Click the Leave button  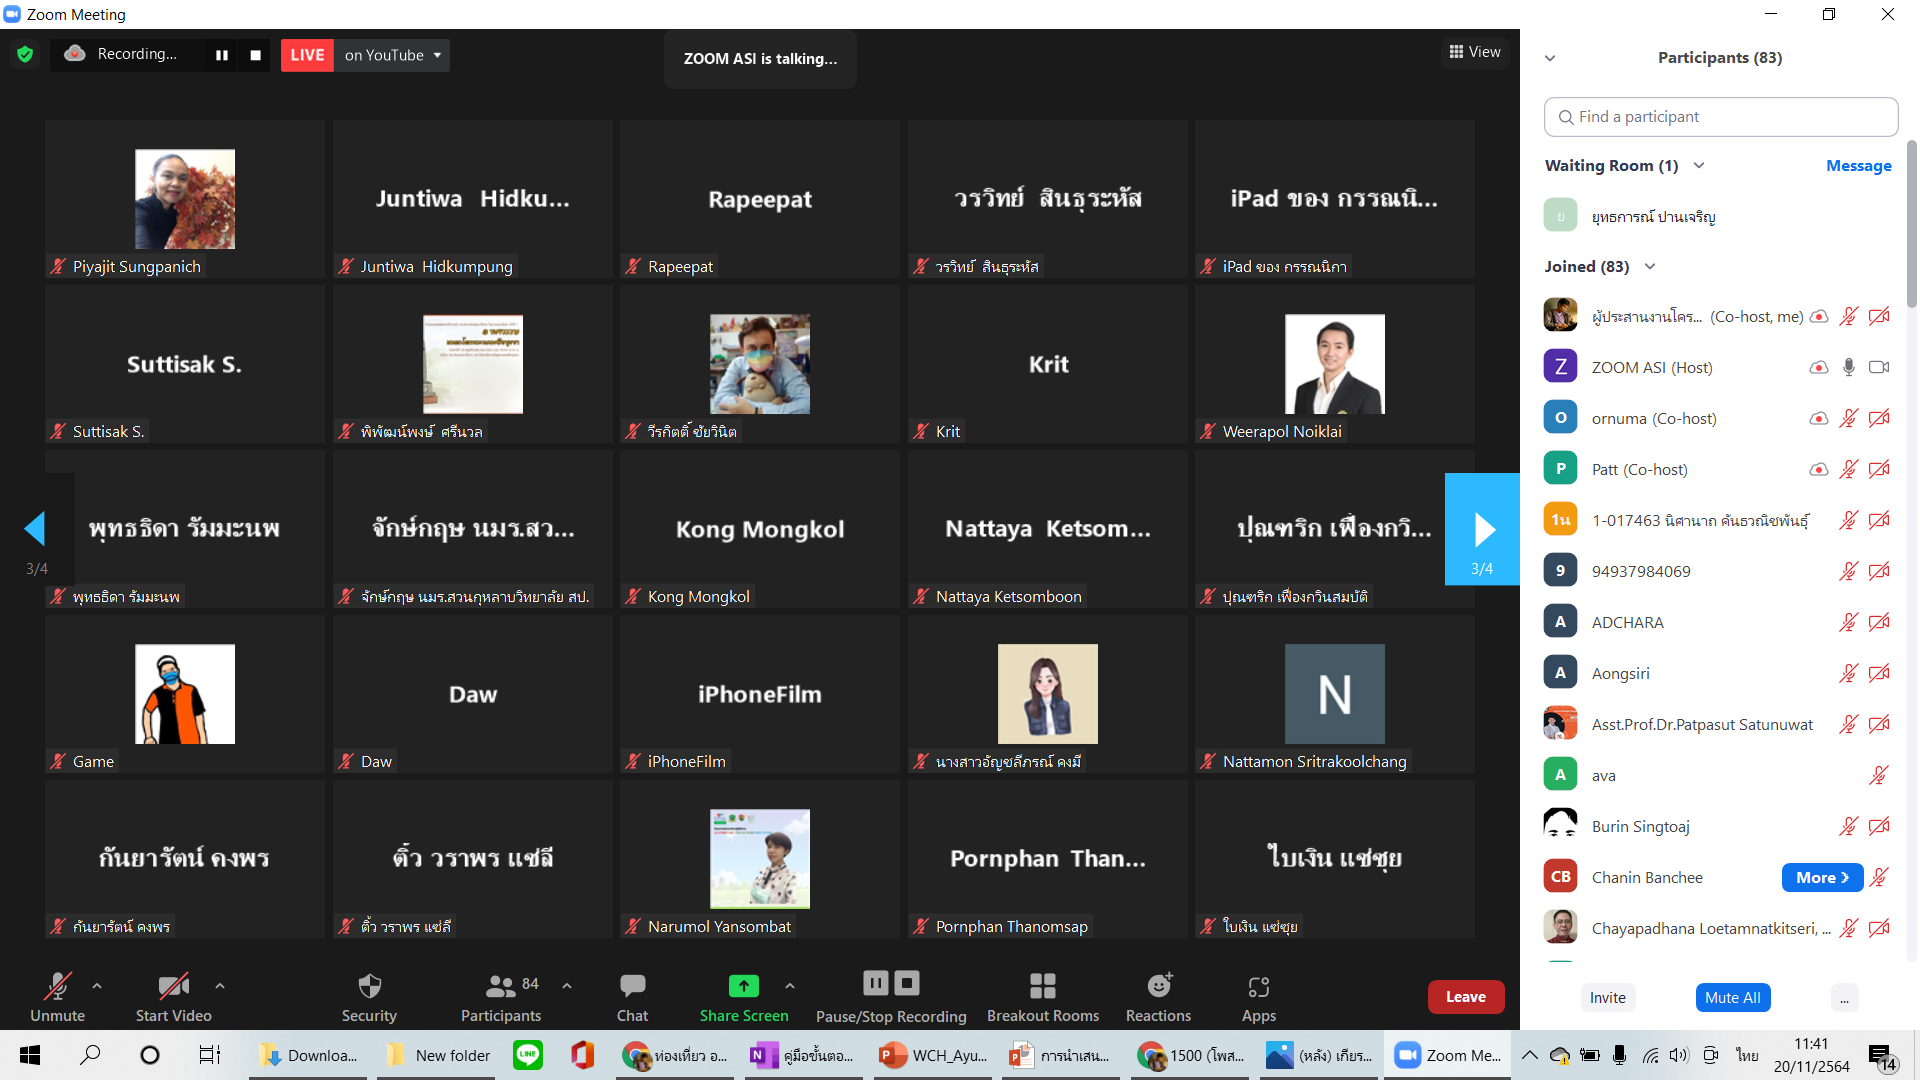point(1466,997)
